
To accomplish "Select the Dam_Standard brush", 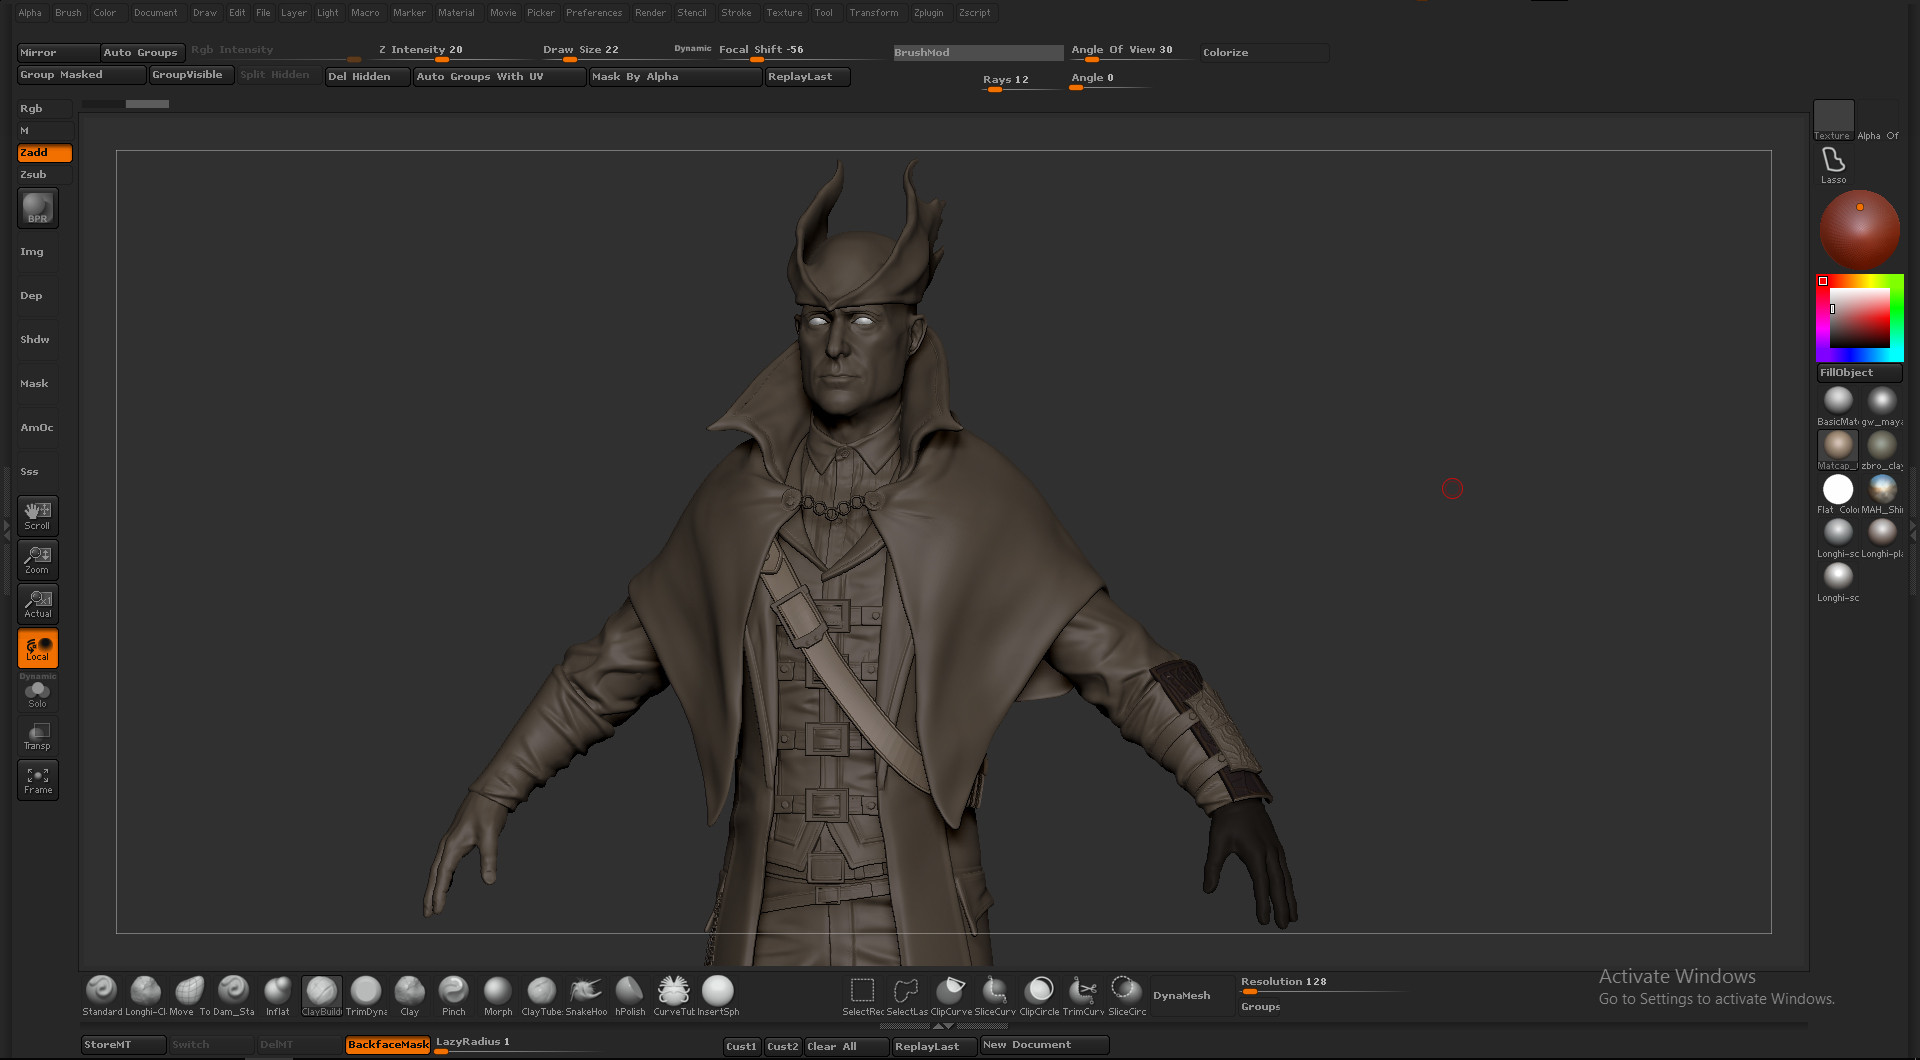I will point(233,995).
